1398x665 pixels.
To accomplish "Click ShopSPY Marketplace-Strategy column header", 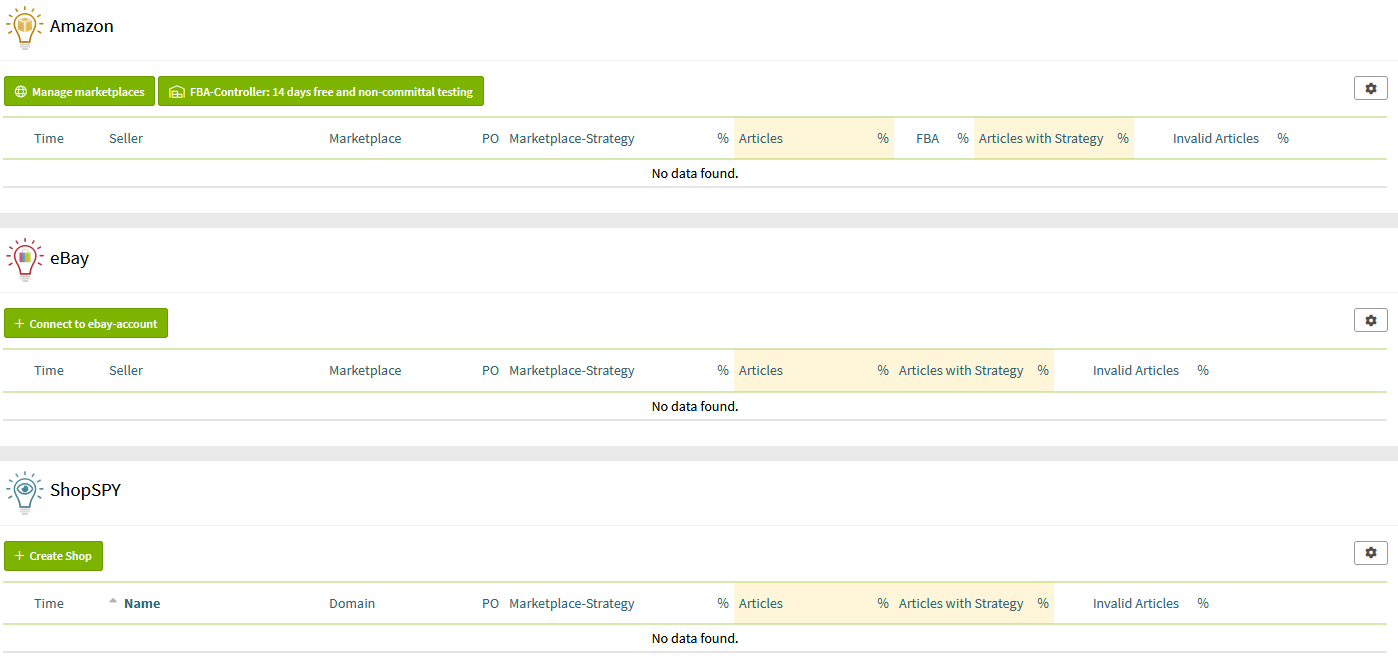I will [572, 603].
